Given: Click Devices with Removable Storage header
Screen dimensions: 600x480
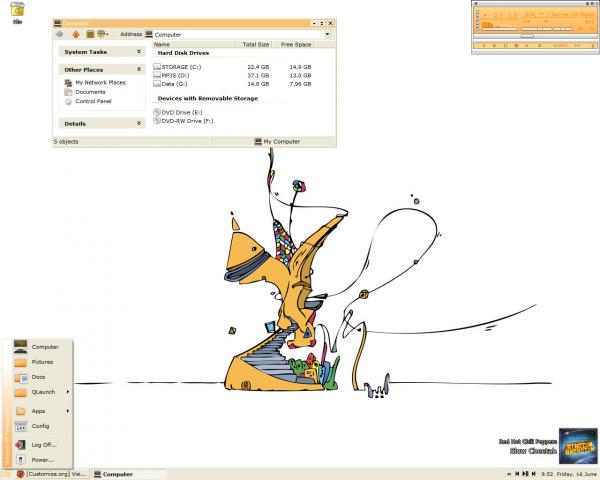Looking at the screenshot, I should point(208,99).
